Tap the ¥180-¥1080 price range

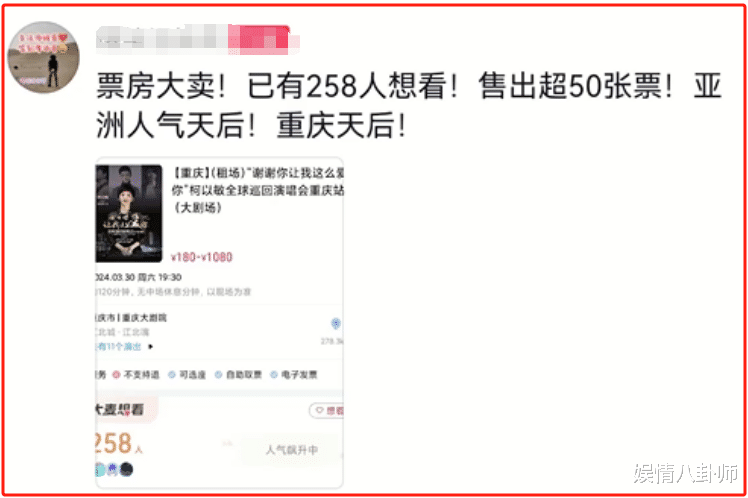[202, 257]
